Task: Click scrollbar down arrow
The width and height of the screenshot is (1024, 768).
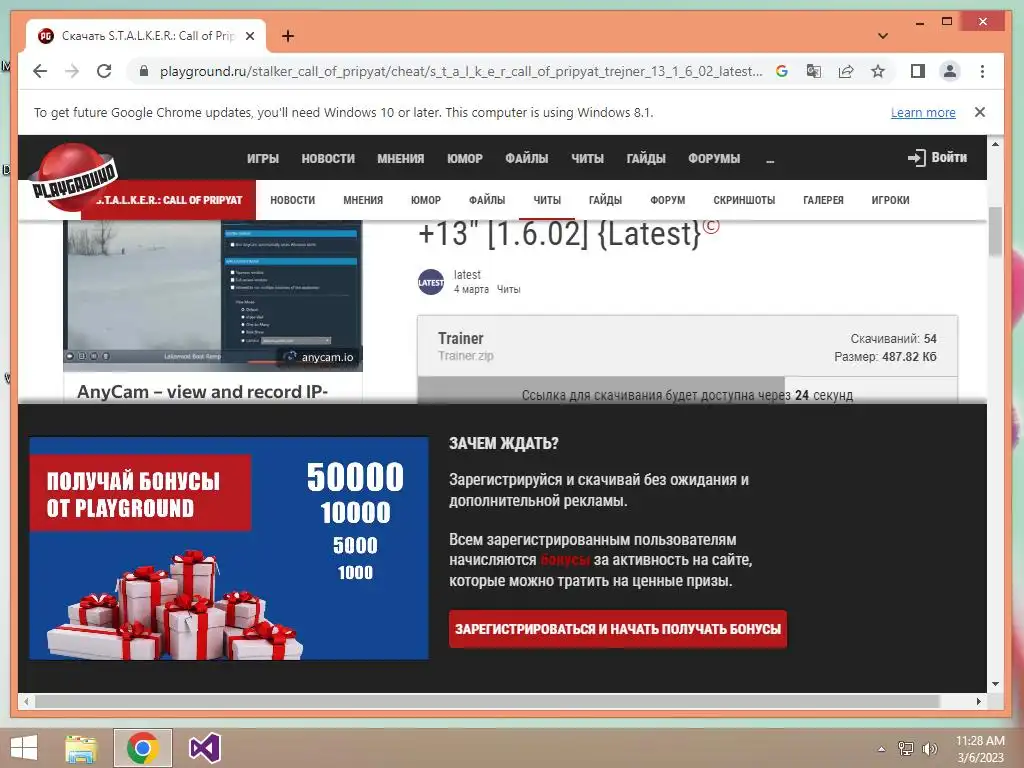Action: point(995,684)
